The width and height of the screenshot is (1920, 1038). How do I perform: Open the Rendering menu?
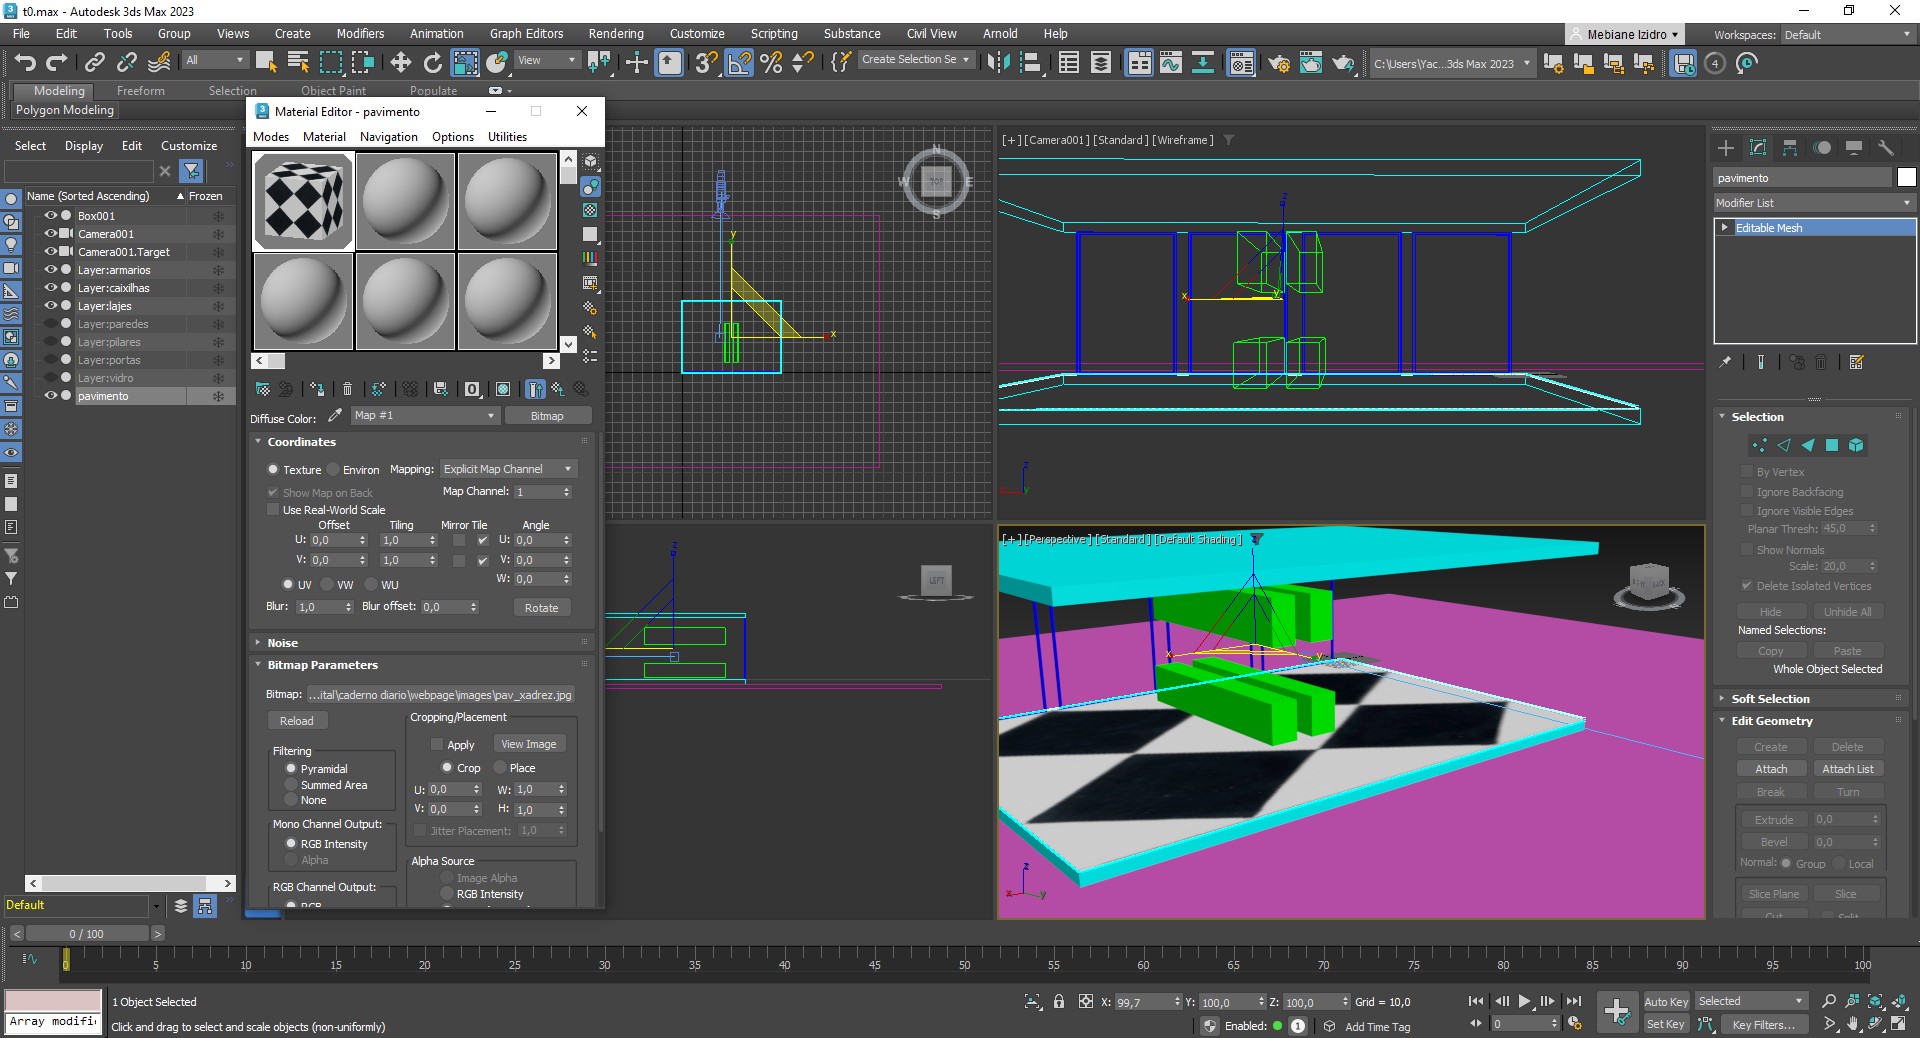coord(615,33)
